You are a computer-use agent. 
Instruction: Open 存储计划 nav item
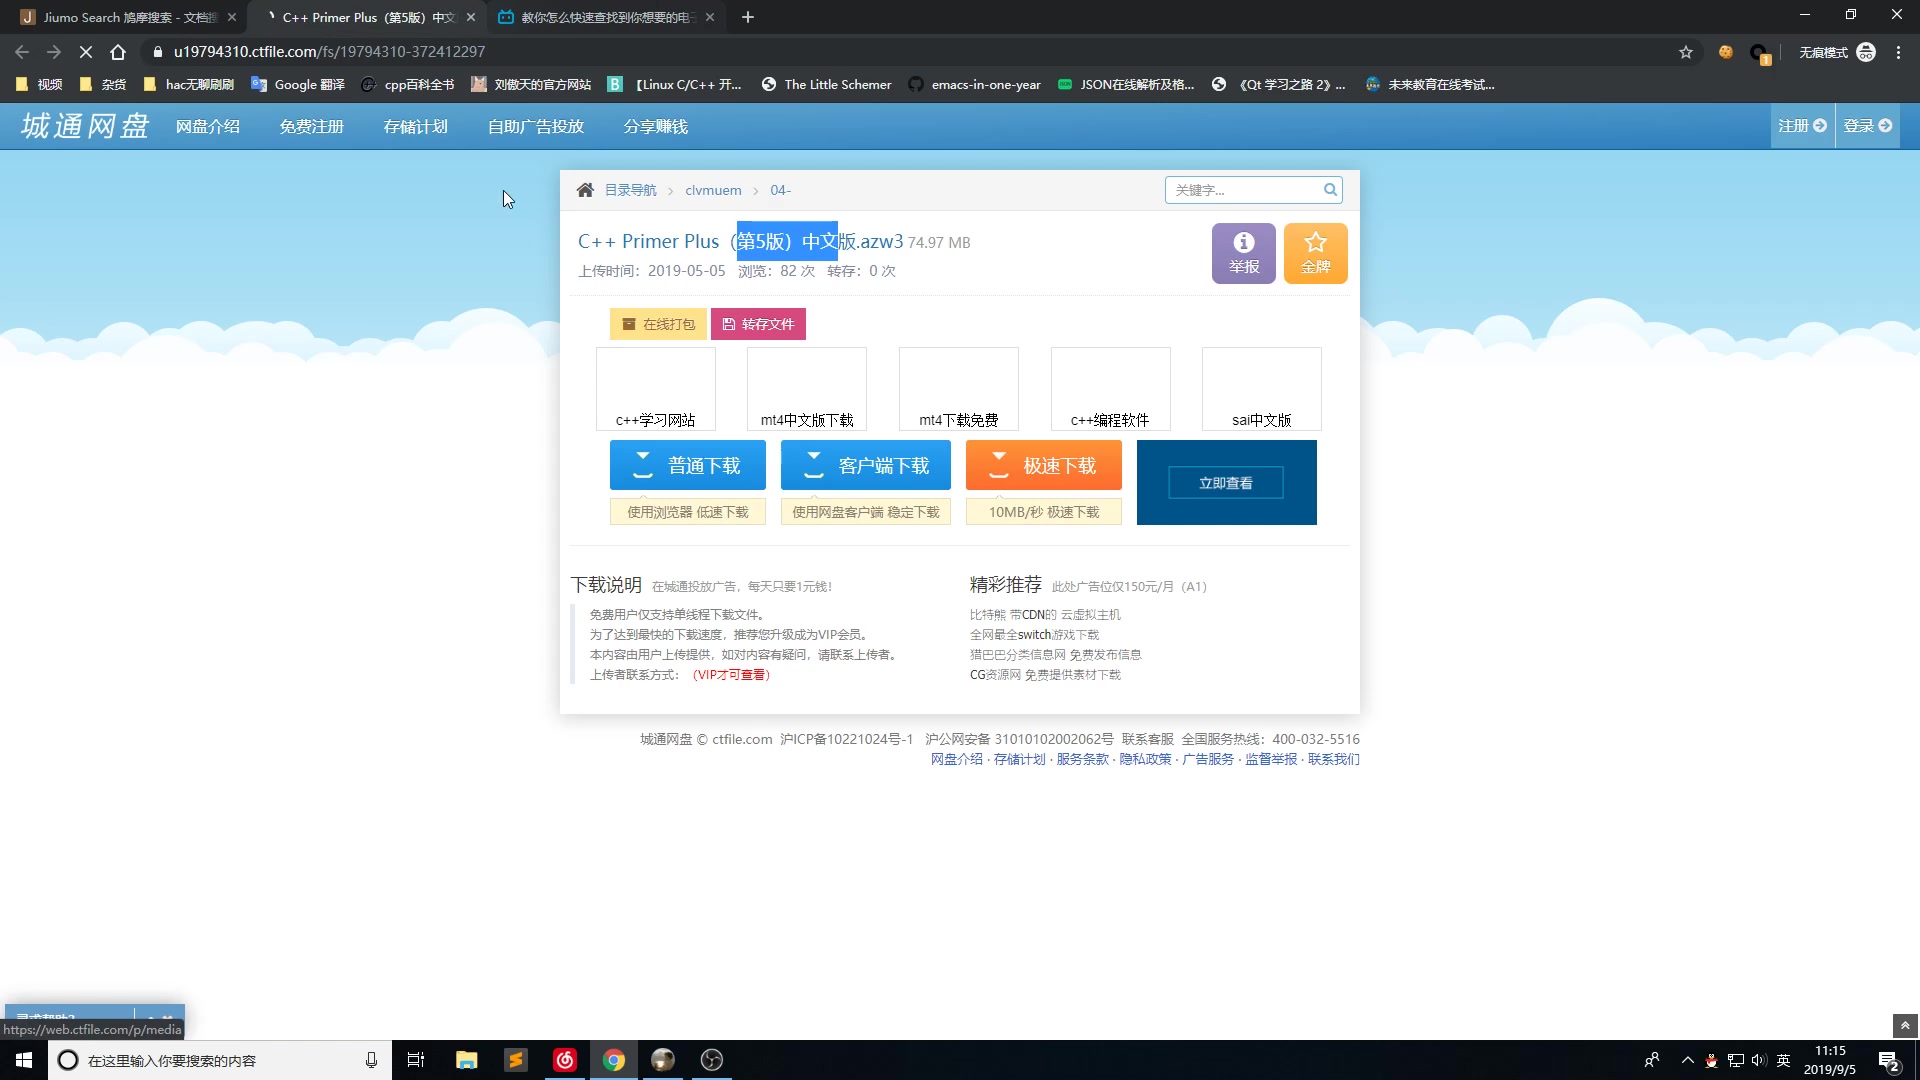[x=416, y=127]
